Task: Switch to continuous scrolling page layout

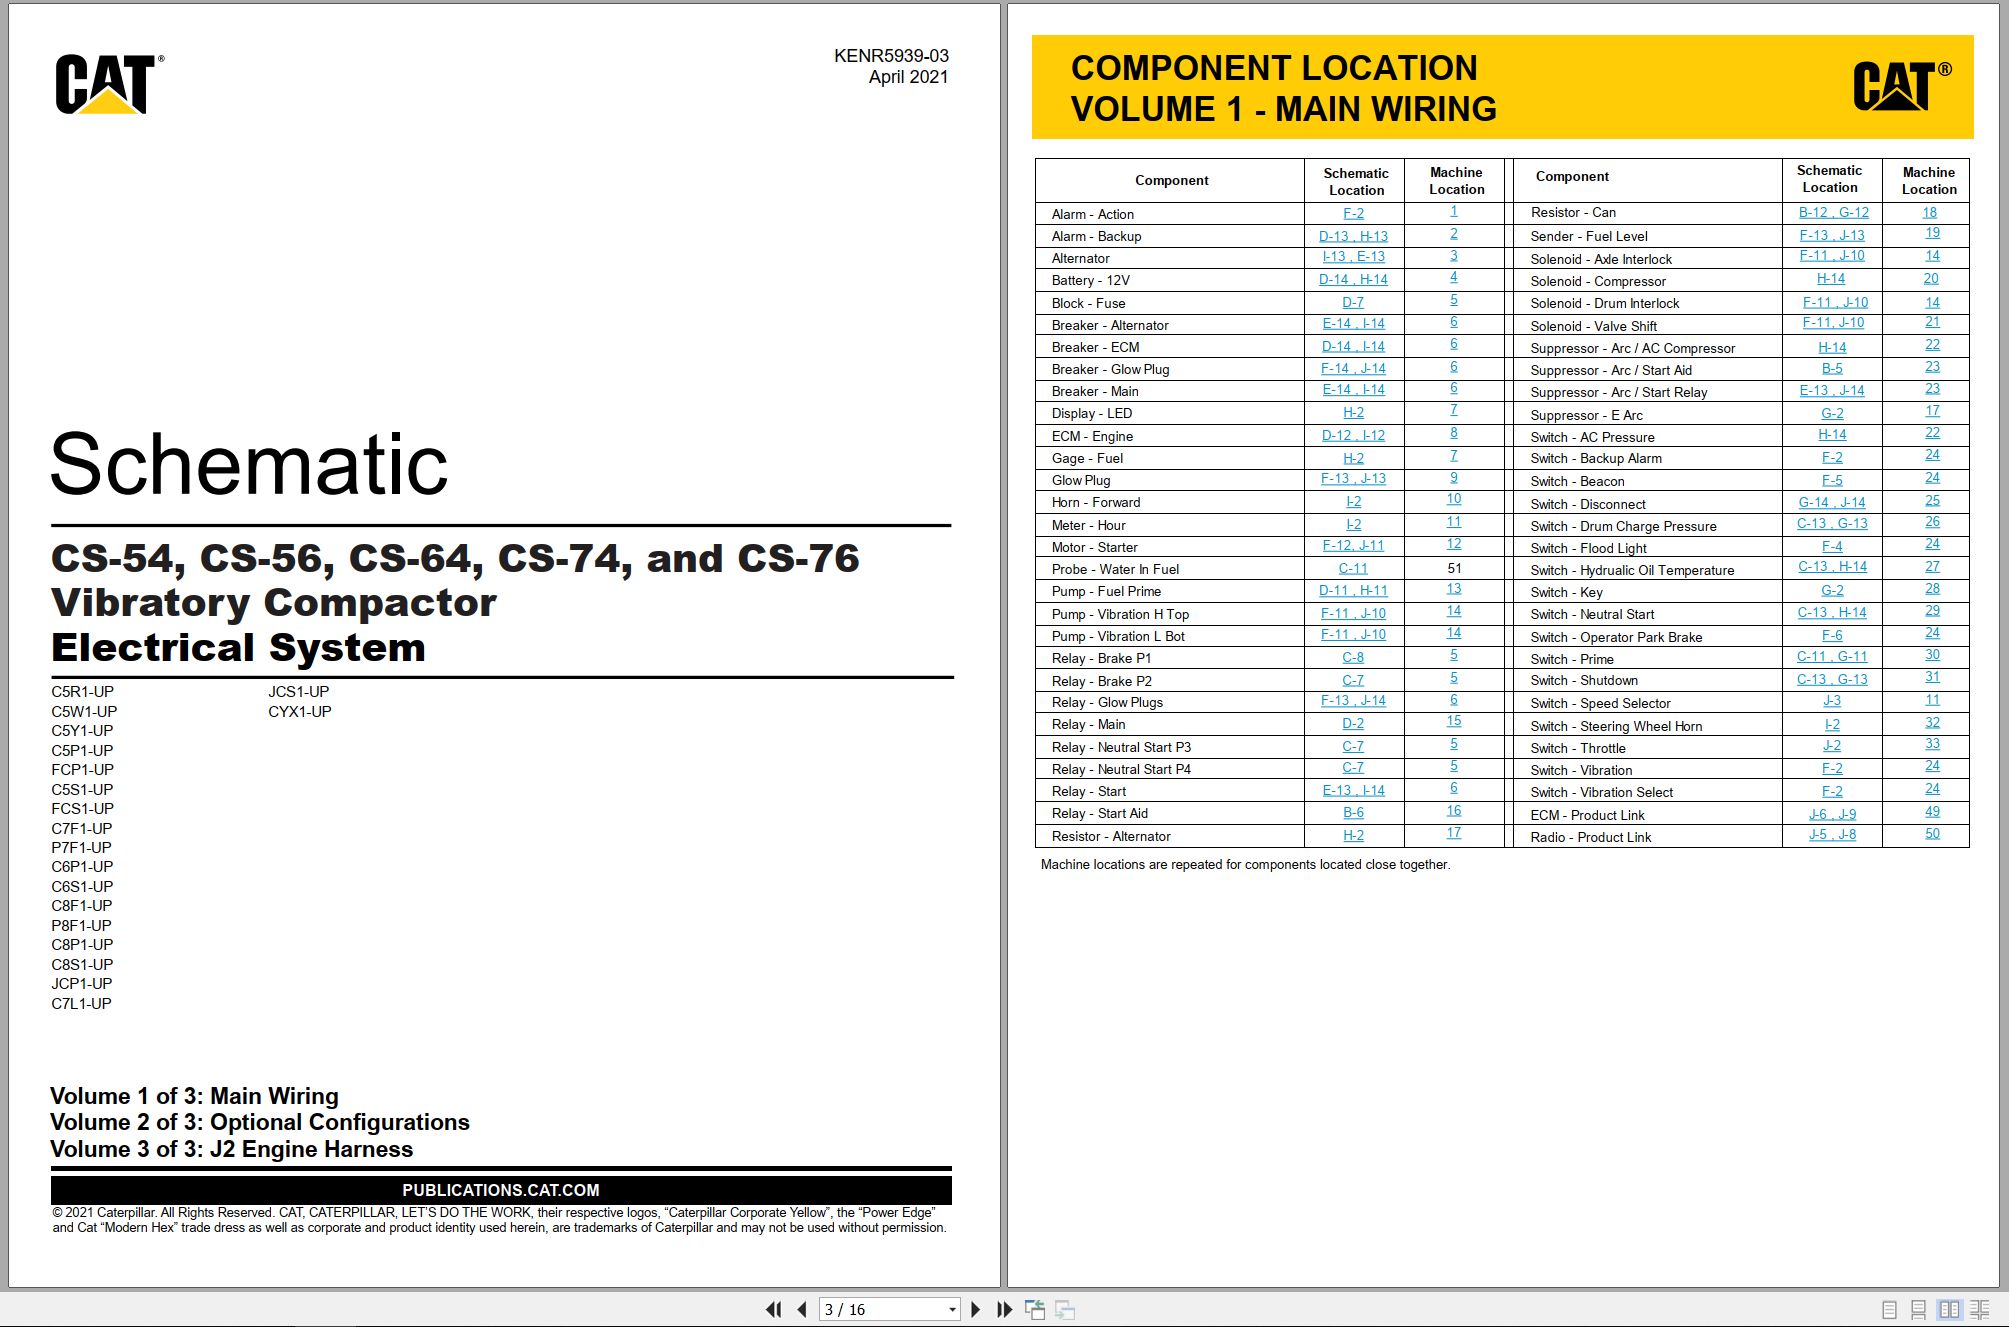Action: pyautogui.click(x=1918, y=1310)
